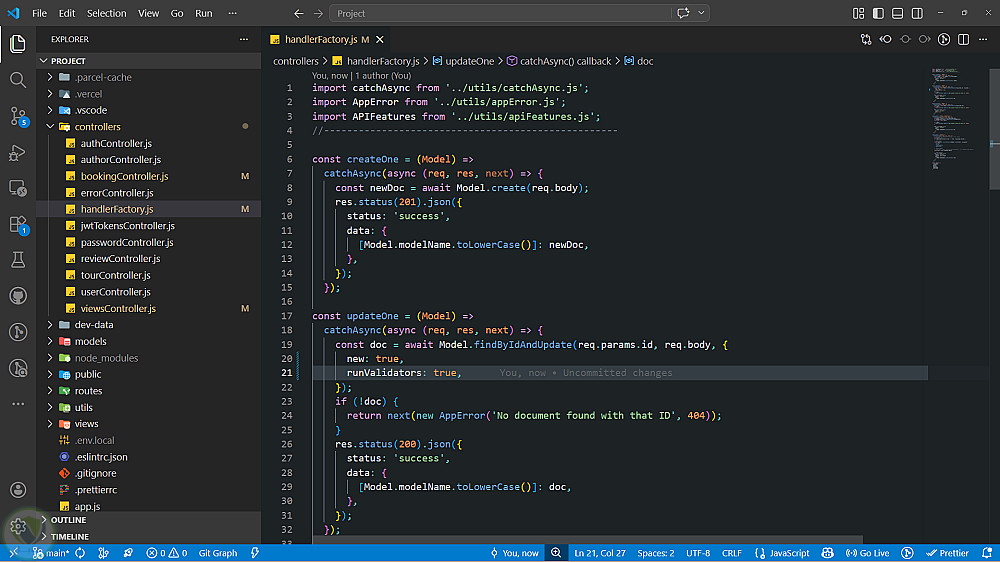Image resolution: width=1000 pixels, height=562 pixels.
Task: Open tourController.js in explorer
Action: tap(115, 275)
